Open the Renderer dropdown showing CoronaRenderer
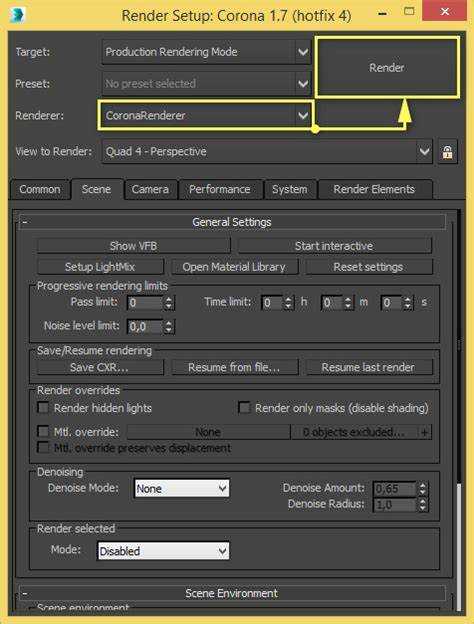Viewport: 474px width, 624px height. tap(206, 115)
